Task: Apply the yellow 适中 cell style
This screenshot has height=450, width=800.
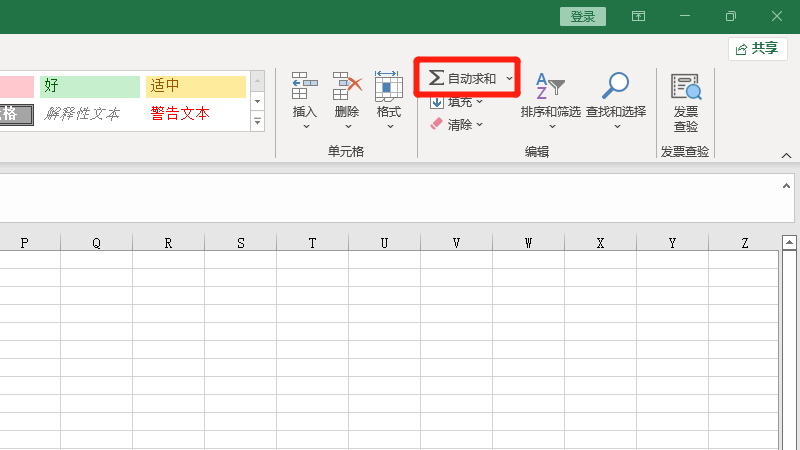Action: (x=195, y=86)
